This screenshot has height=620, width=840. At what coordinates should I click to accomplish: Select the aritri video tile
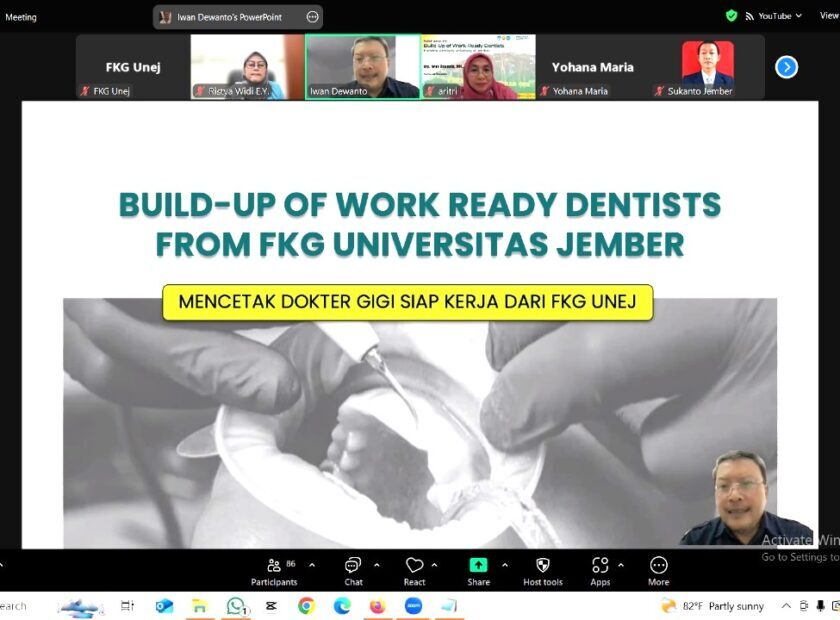(478, 67)
